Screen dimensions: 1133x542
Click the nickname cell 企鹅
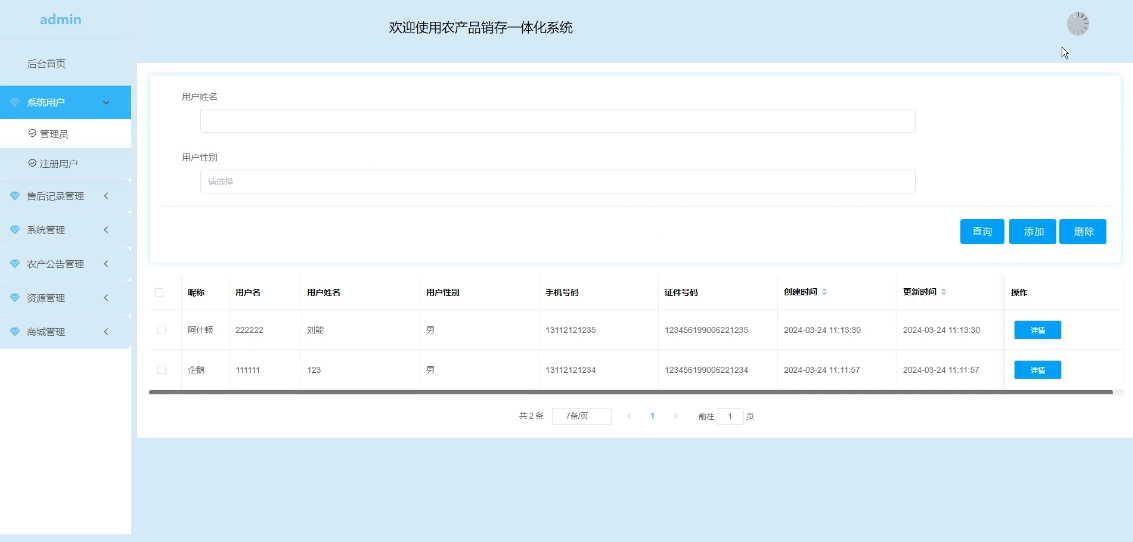click(x=196, y=370)
